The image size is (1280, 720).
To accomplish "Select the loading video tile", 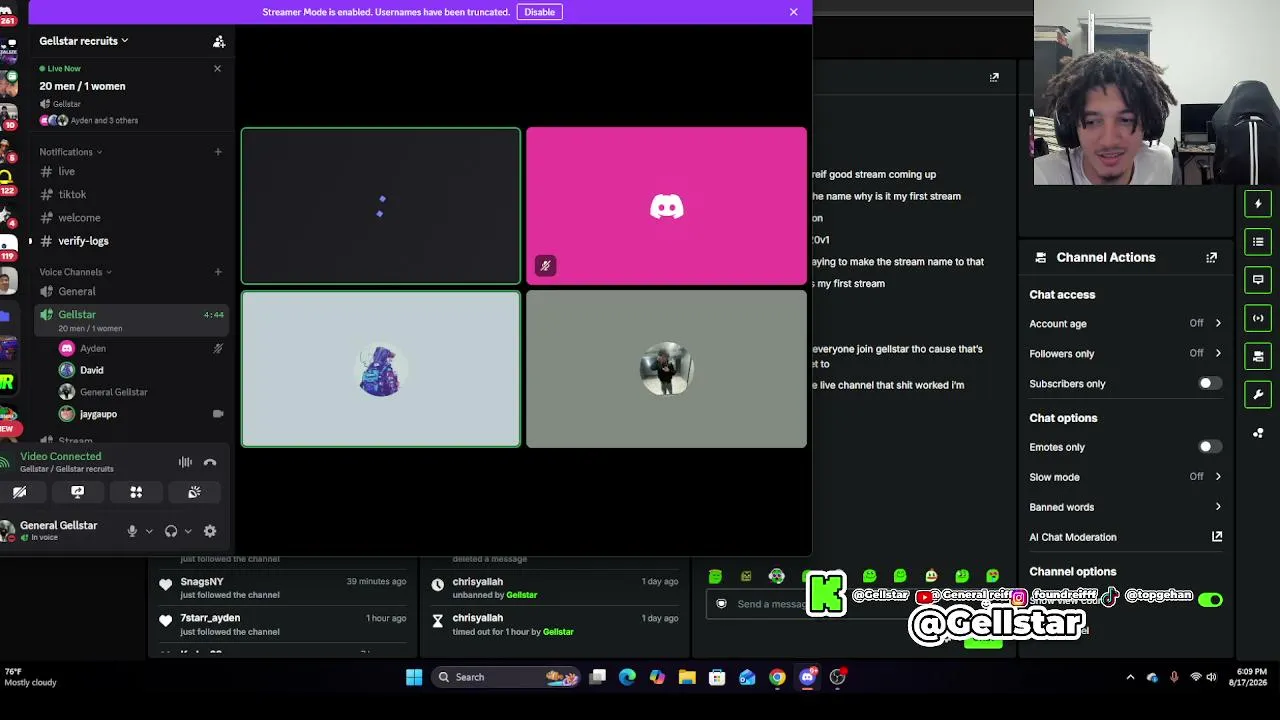I will 380,206.
